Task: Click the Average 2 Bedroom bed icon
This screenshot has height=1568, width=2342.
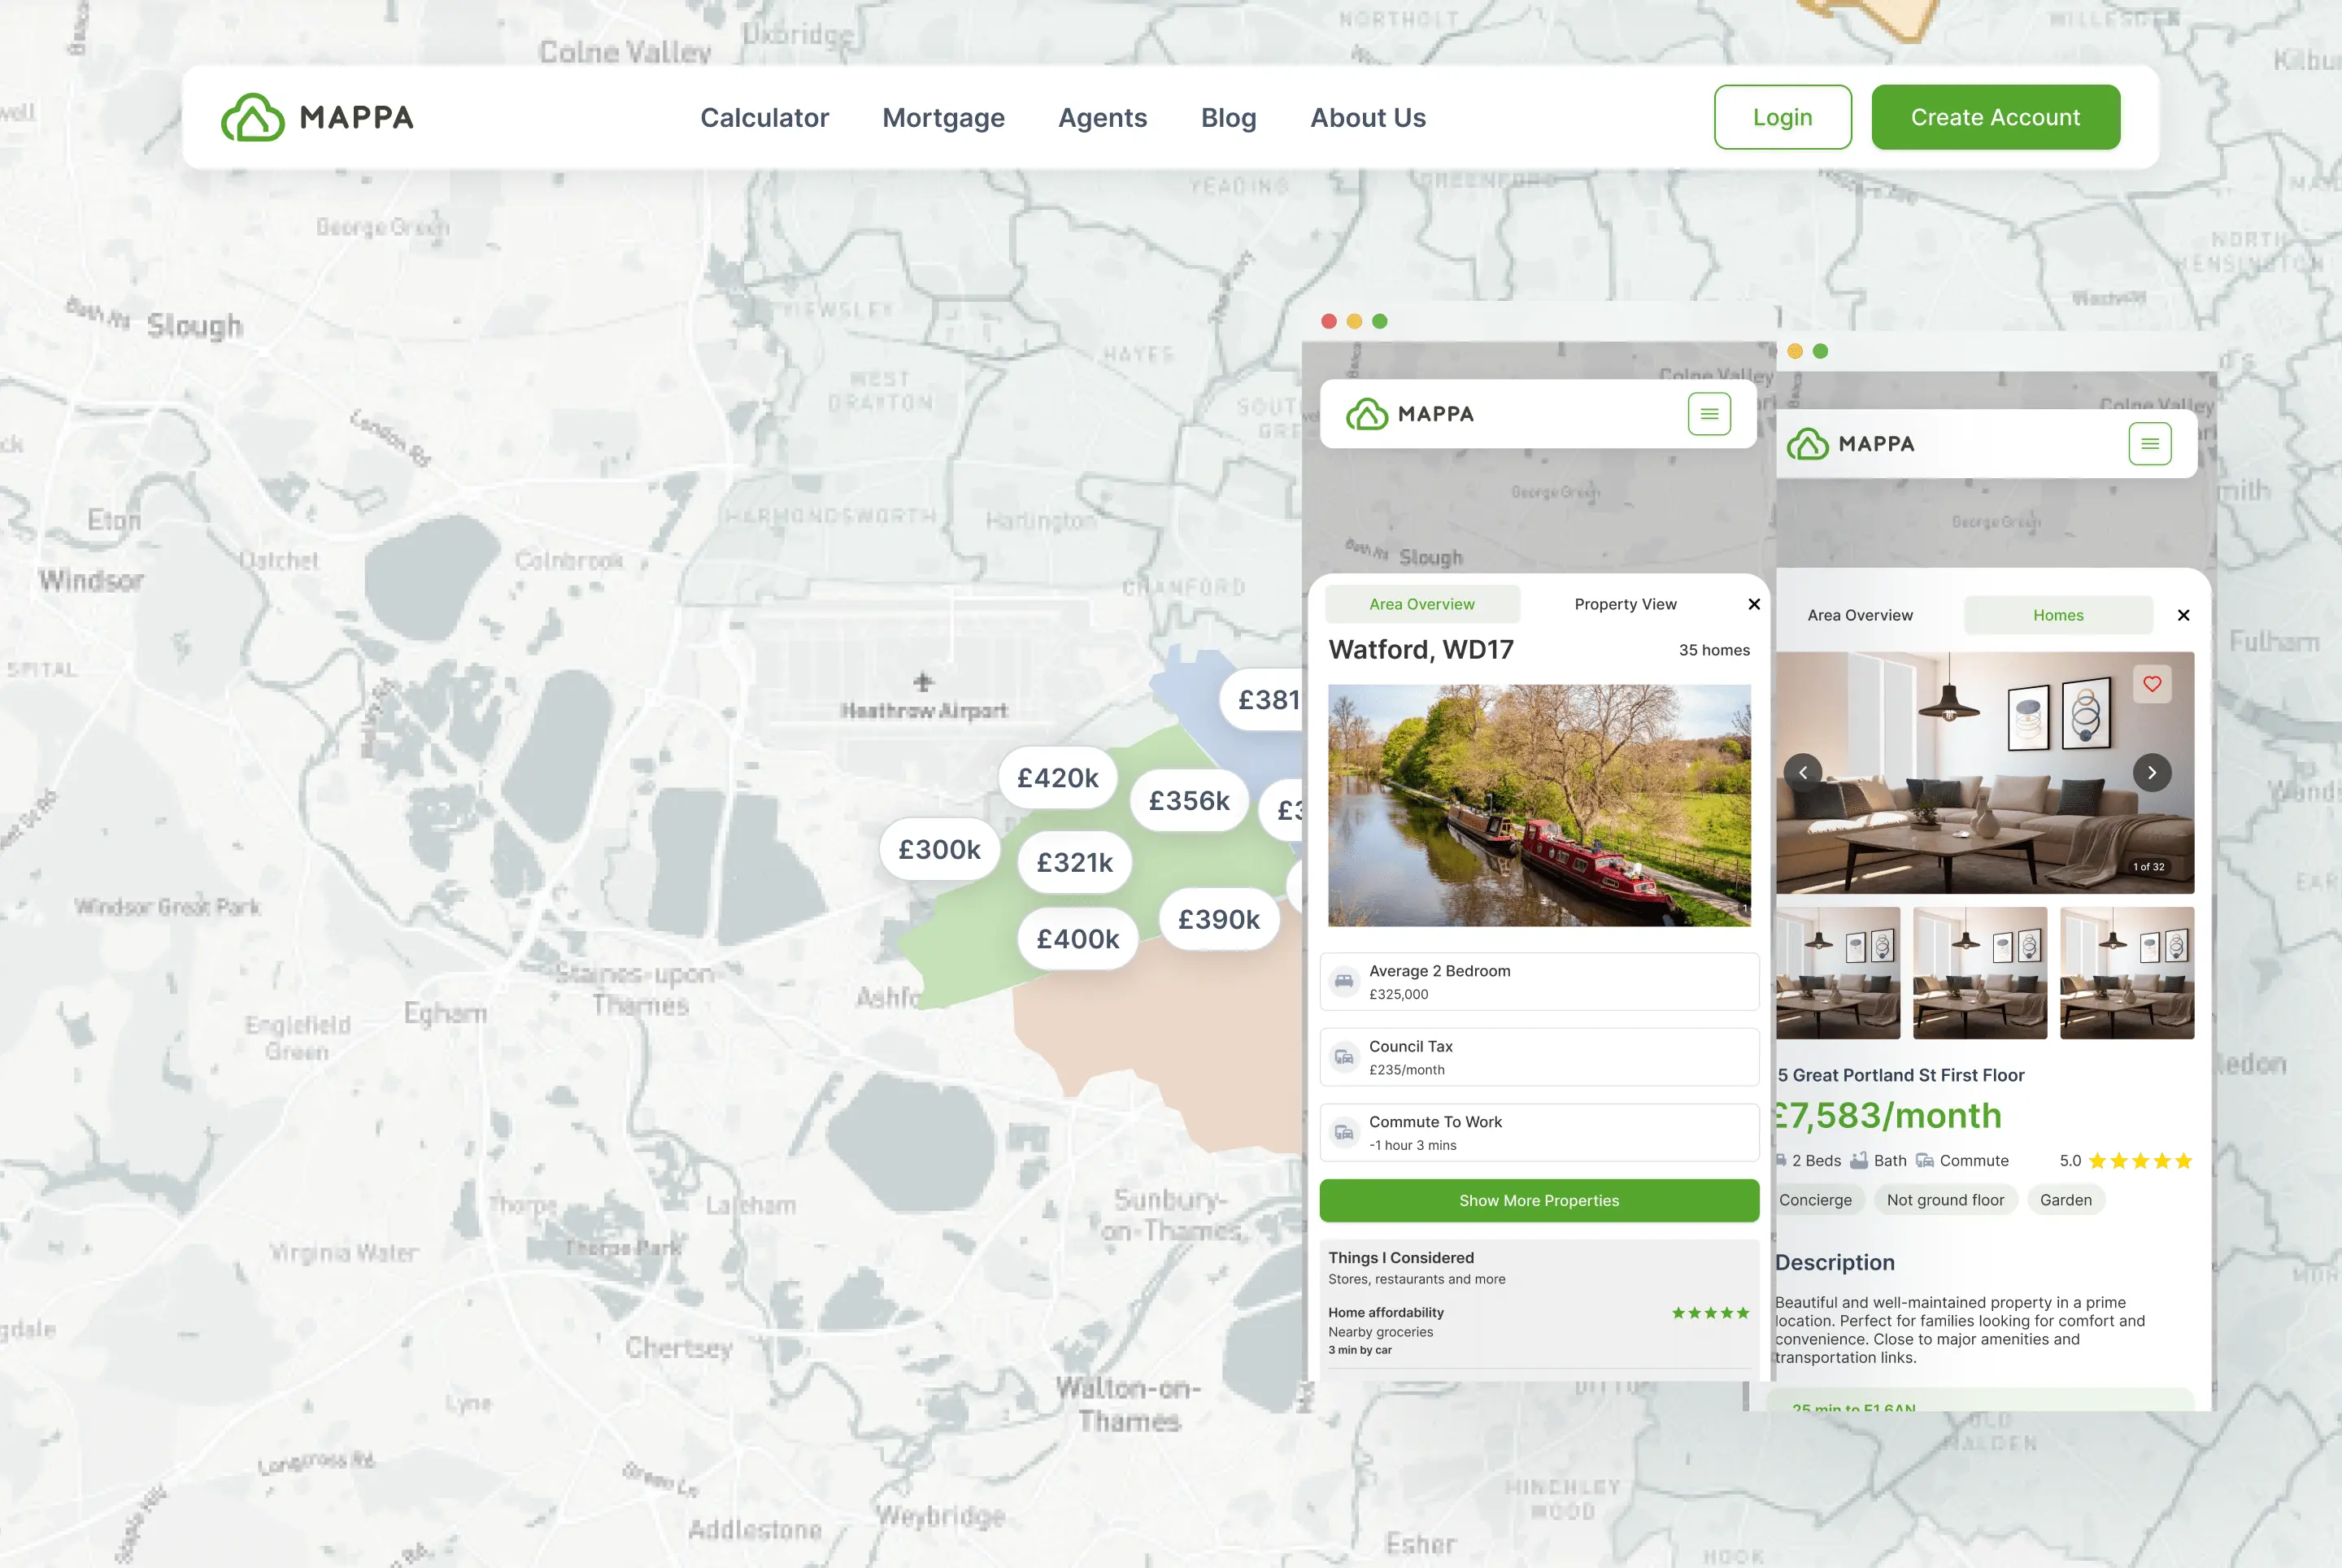Action: [x=1344, y=981]
